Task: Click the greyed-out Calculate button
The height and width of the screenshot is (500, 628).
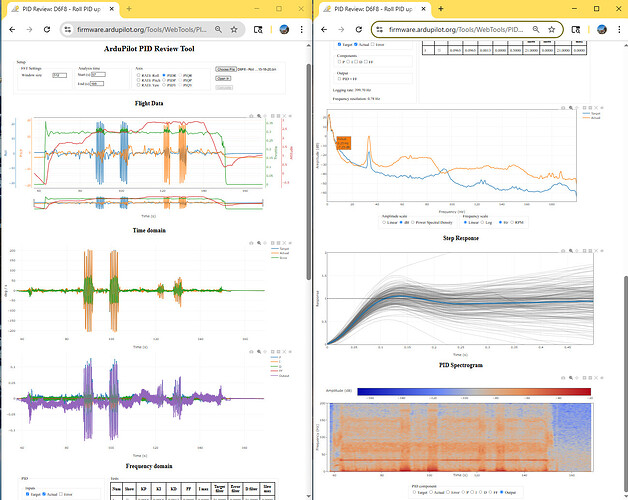Action: pyautogui.click(x=224, y=87)
